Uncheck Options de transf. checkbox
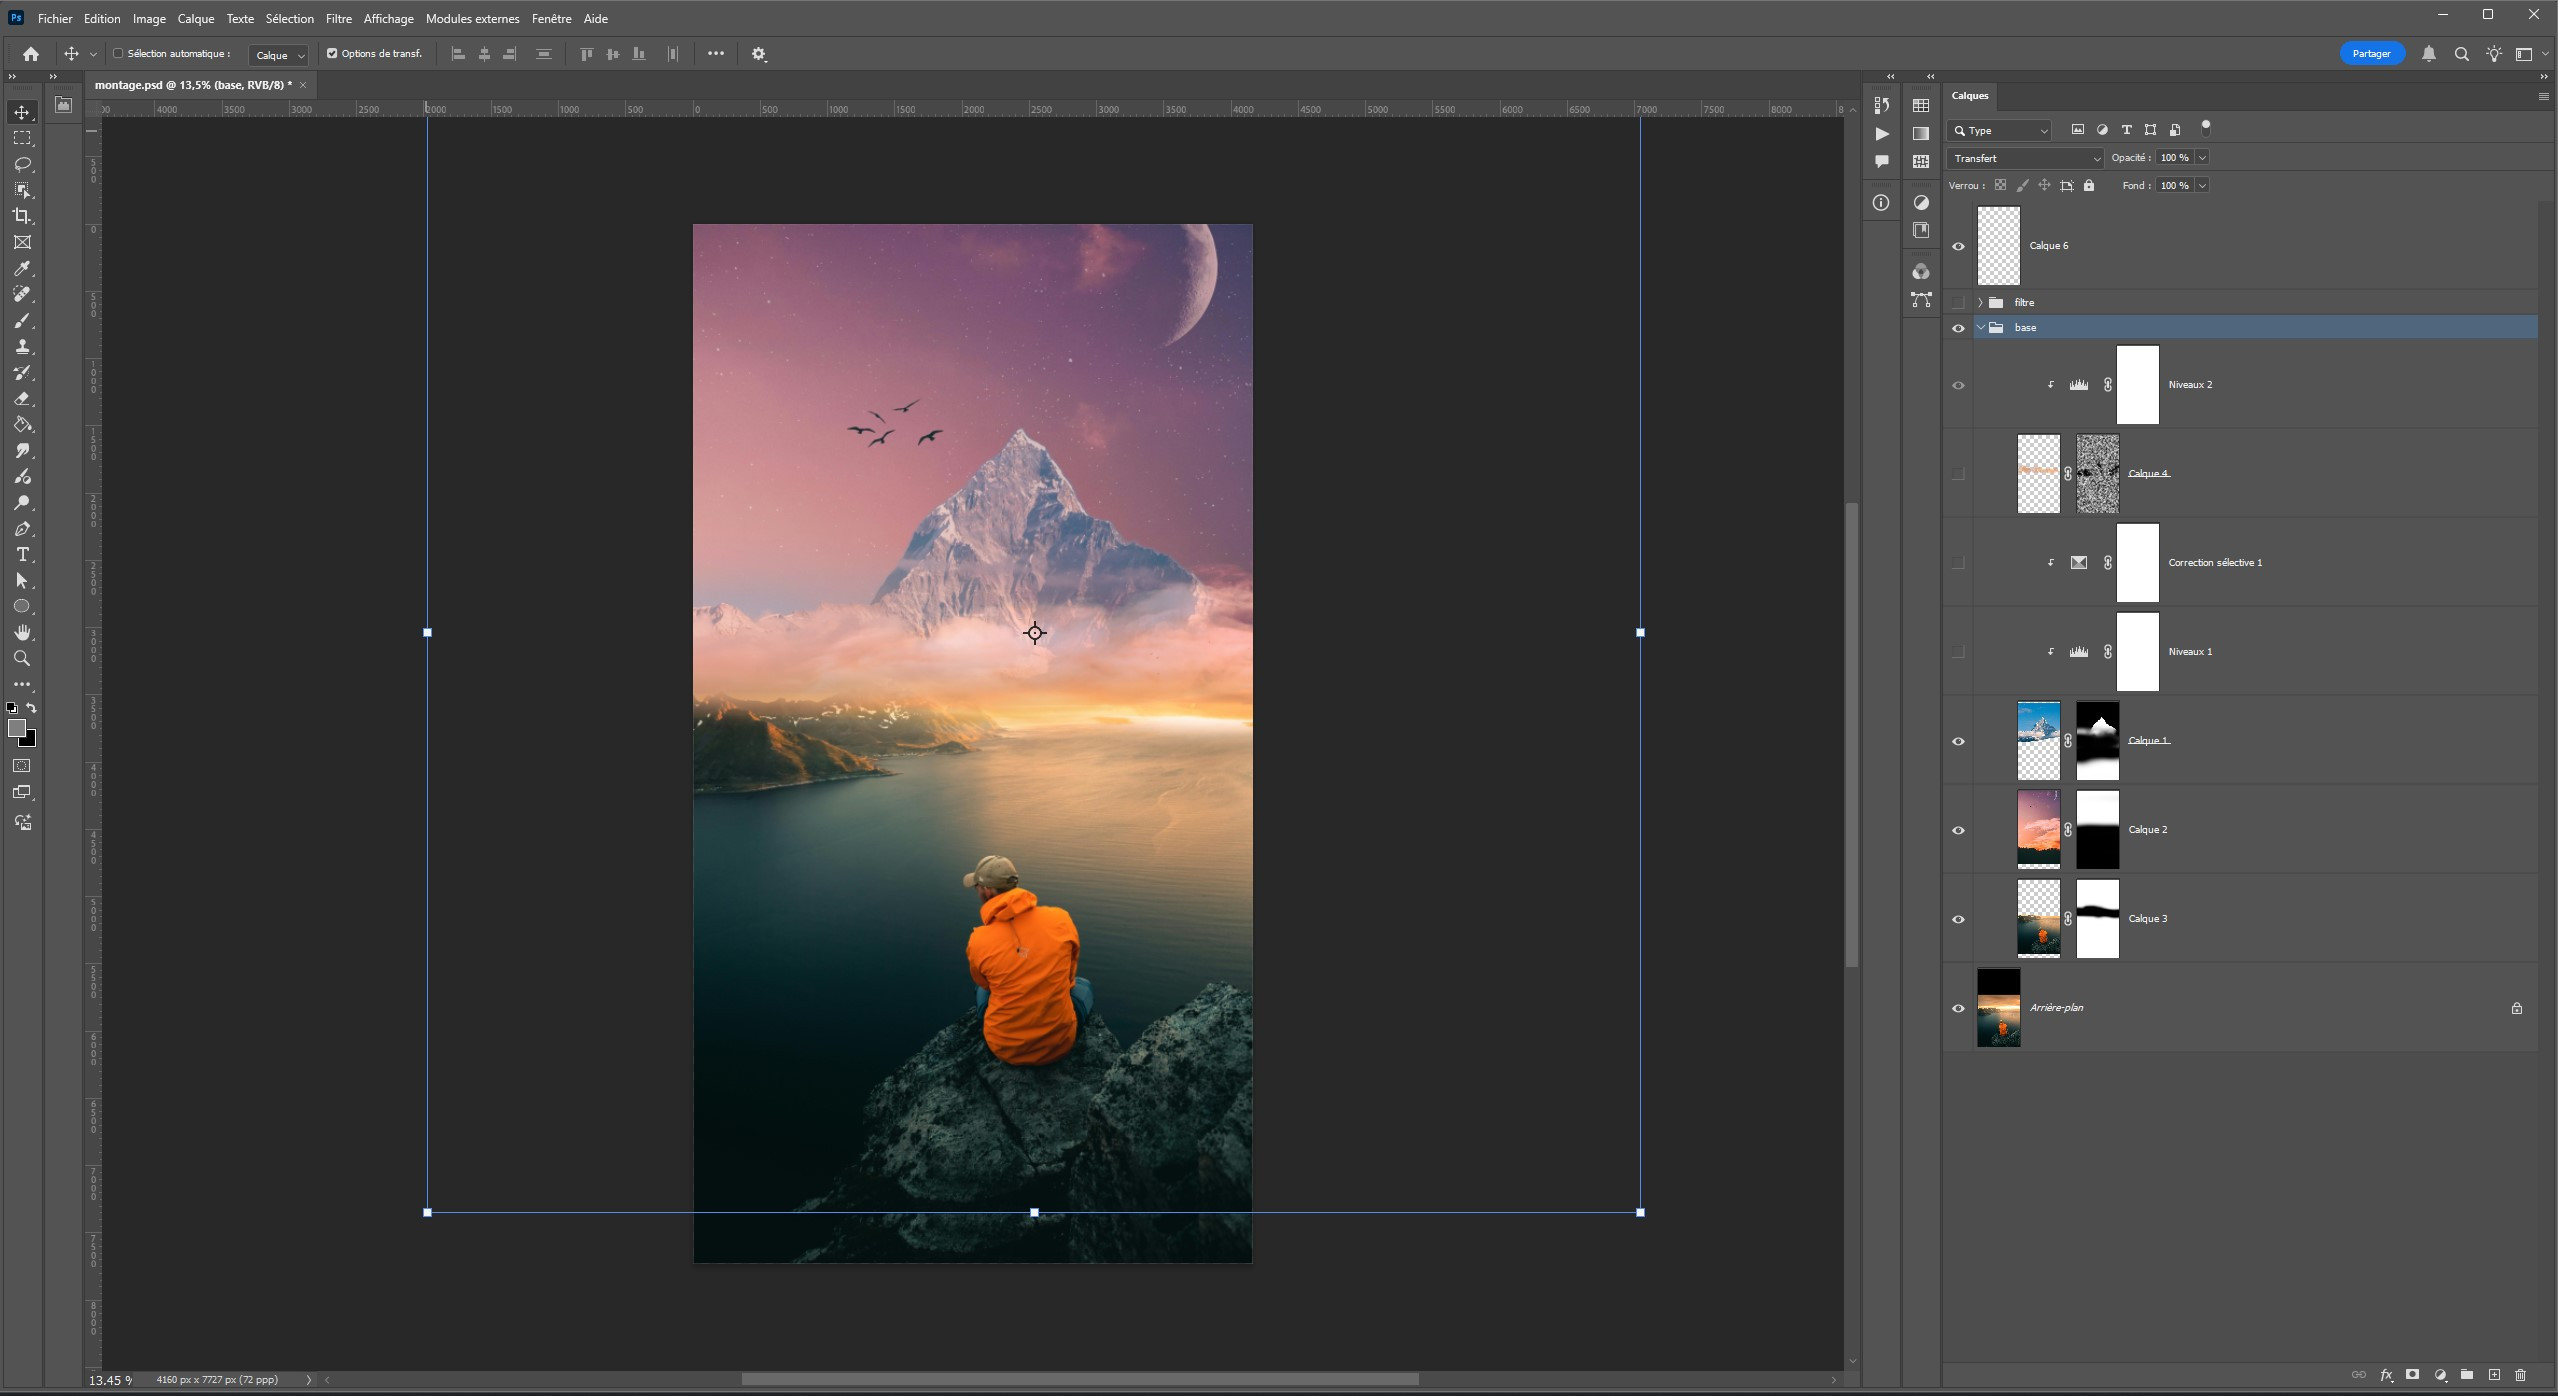Viewport: 2558px width, 1396px height. [x=332, y=54]
